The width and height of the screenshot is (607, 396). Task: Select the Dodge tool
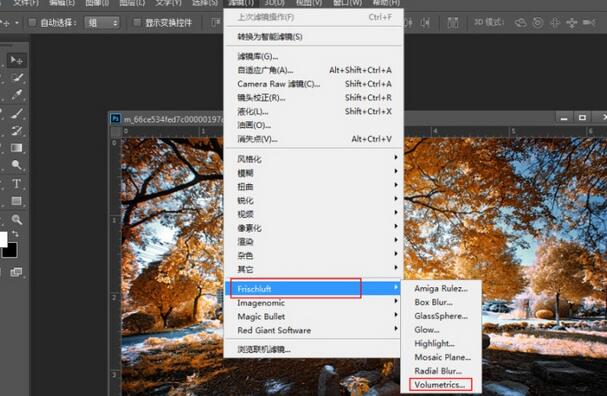coord(17,165)
